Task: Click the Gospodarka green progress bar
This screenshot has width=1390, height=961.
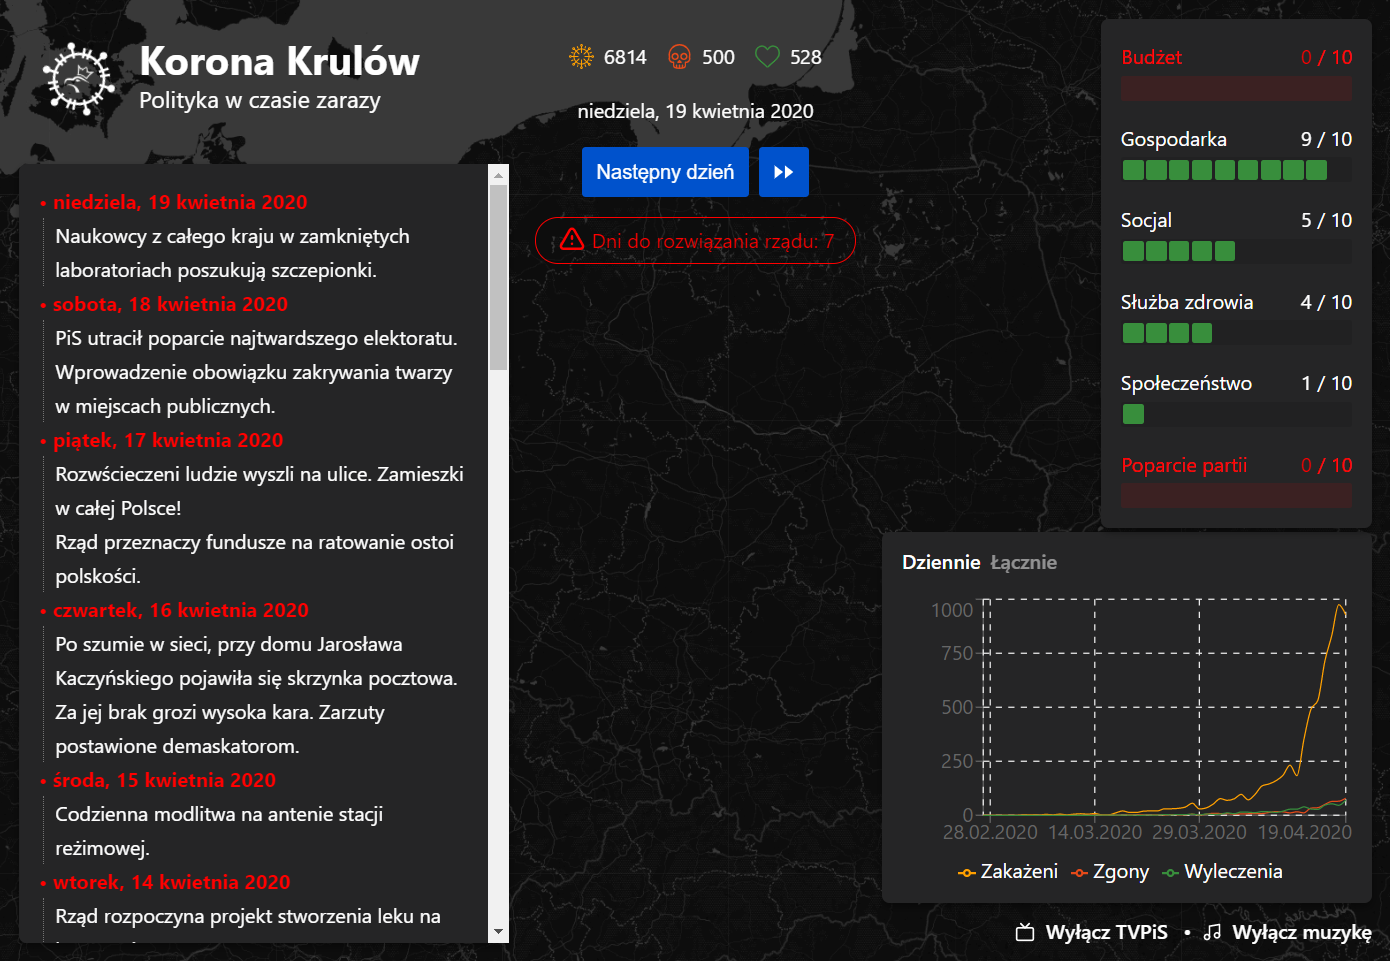Action: pyautogui.click(x=1236, y=170)
